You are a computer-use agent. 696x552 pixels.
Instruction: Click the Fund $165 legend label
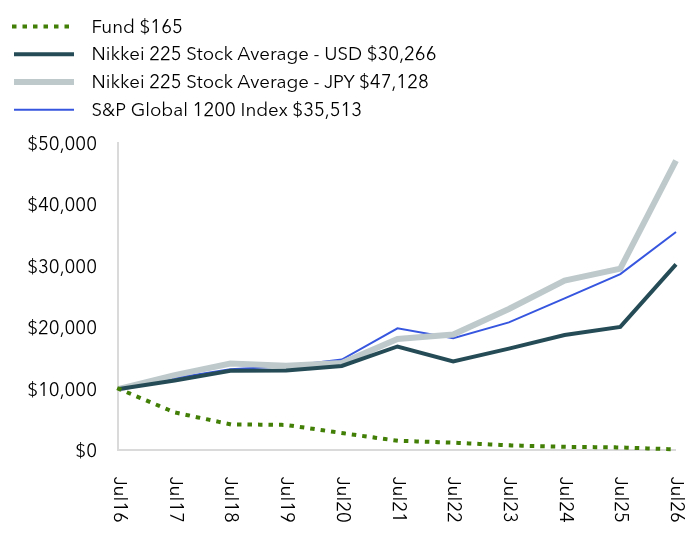(x=137, y=27)
